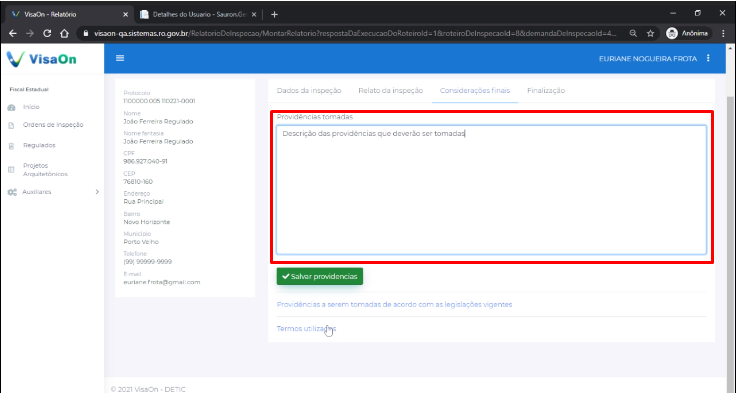Click the VisaOn logo

point(42,59)
